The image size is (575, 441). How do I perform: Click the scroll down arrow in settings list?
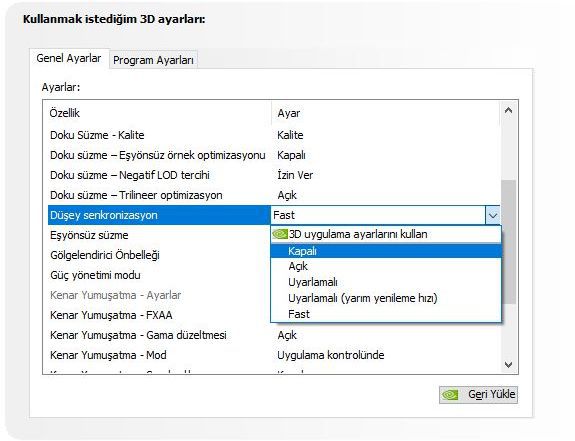click(508, 364)
